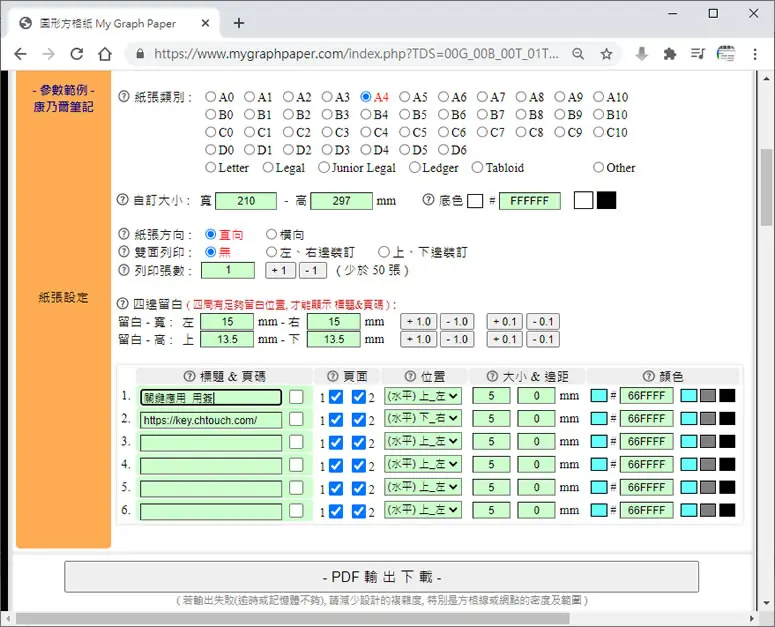
Task: Click the help icon in 顏色 column header
Action: pyautogui.click(x=648, y=376)
